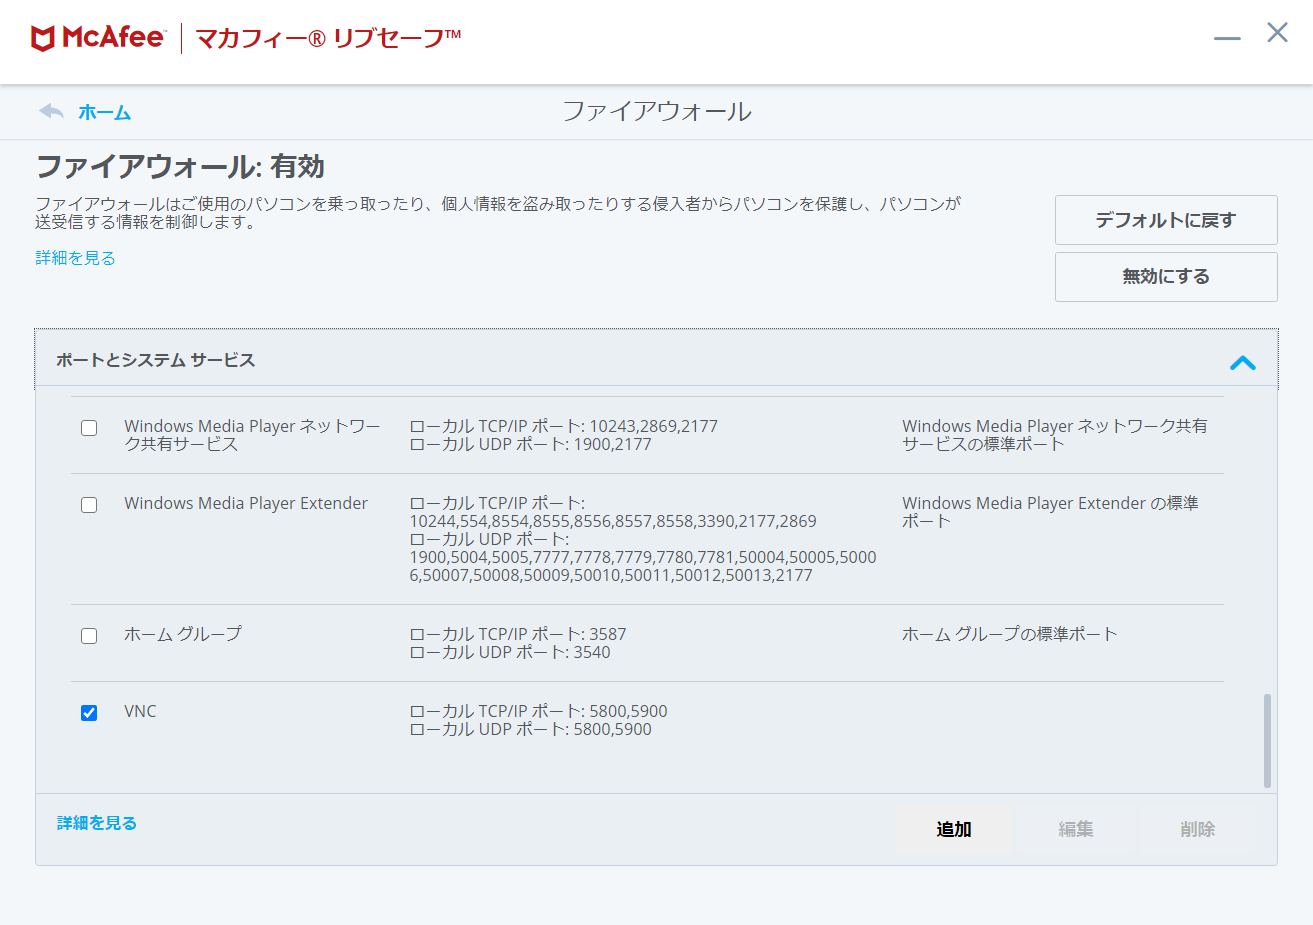Close the McAfee LiveSafe window
This screenshot has width=1313, height=925.
click(1277, 33)
